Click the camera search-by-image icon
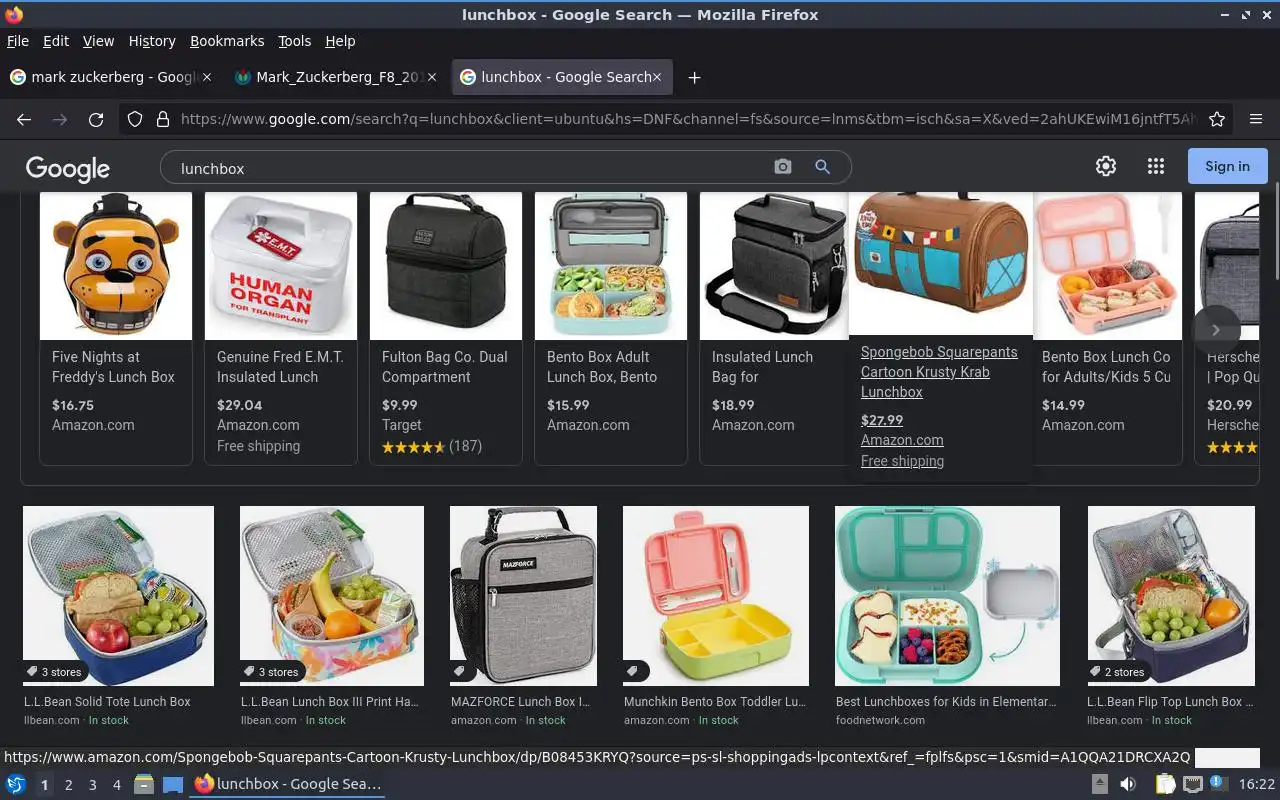Image resolution: width=1280 pixels, height=800 pixels. (783, 167)
